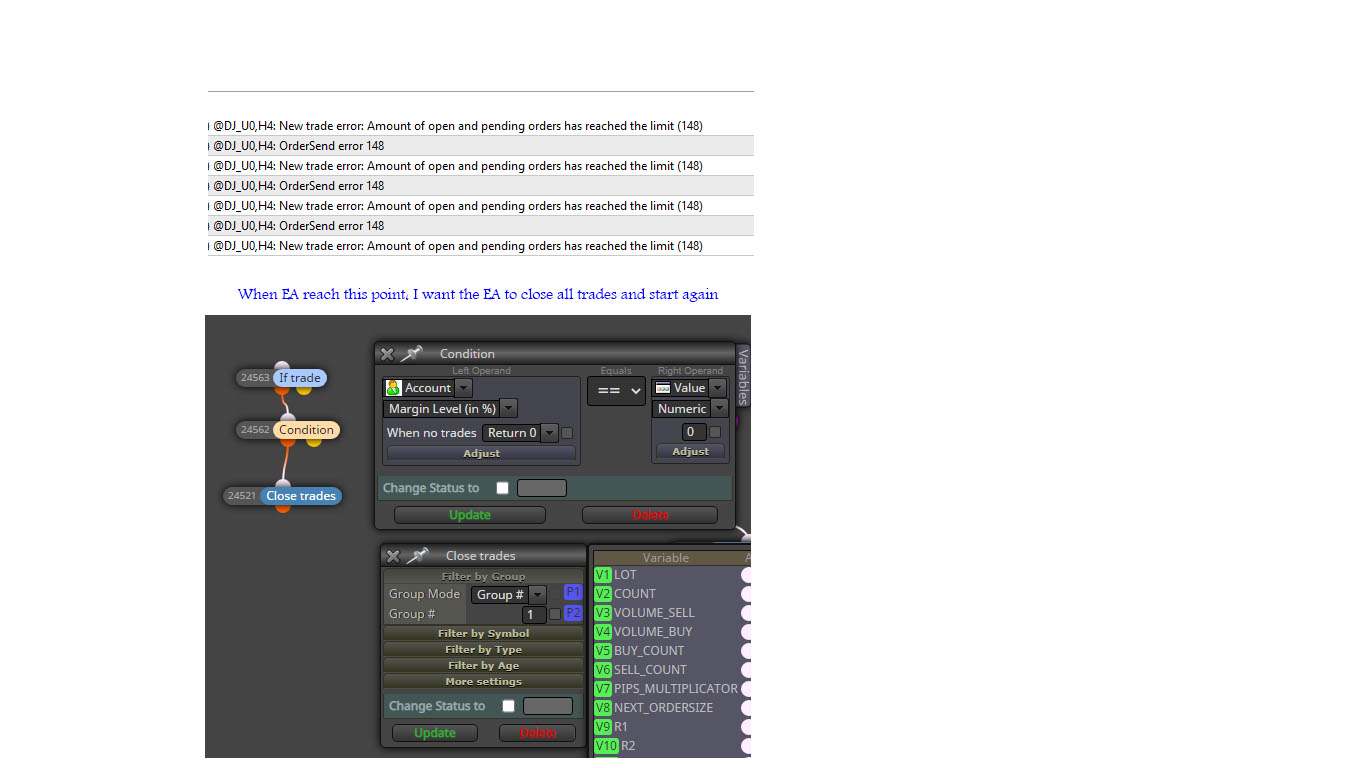The image size is (1366, 768).
Task: Select the V7 badge beside PIPS_MULTIPLICATOR
Action: coord(602,689)
